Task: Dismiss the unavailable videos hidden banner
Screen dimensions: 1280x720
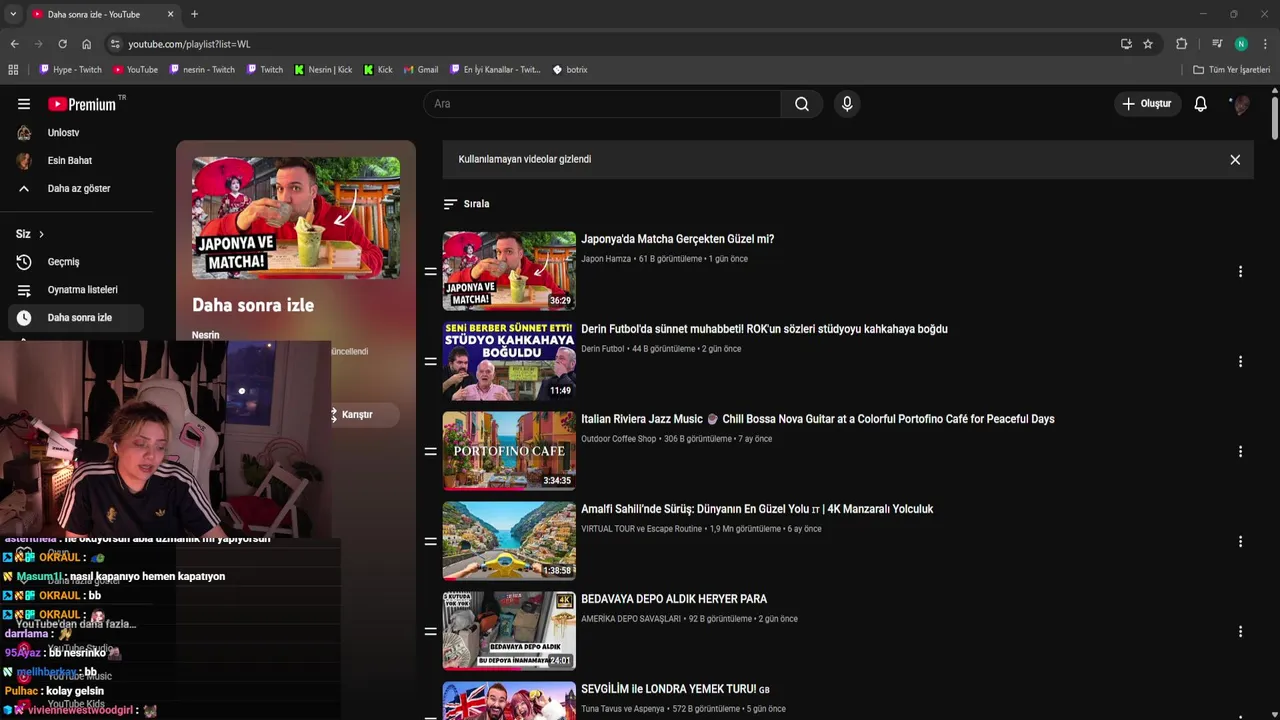Action: click(x=1235, y=160)
